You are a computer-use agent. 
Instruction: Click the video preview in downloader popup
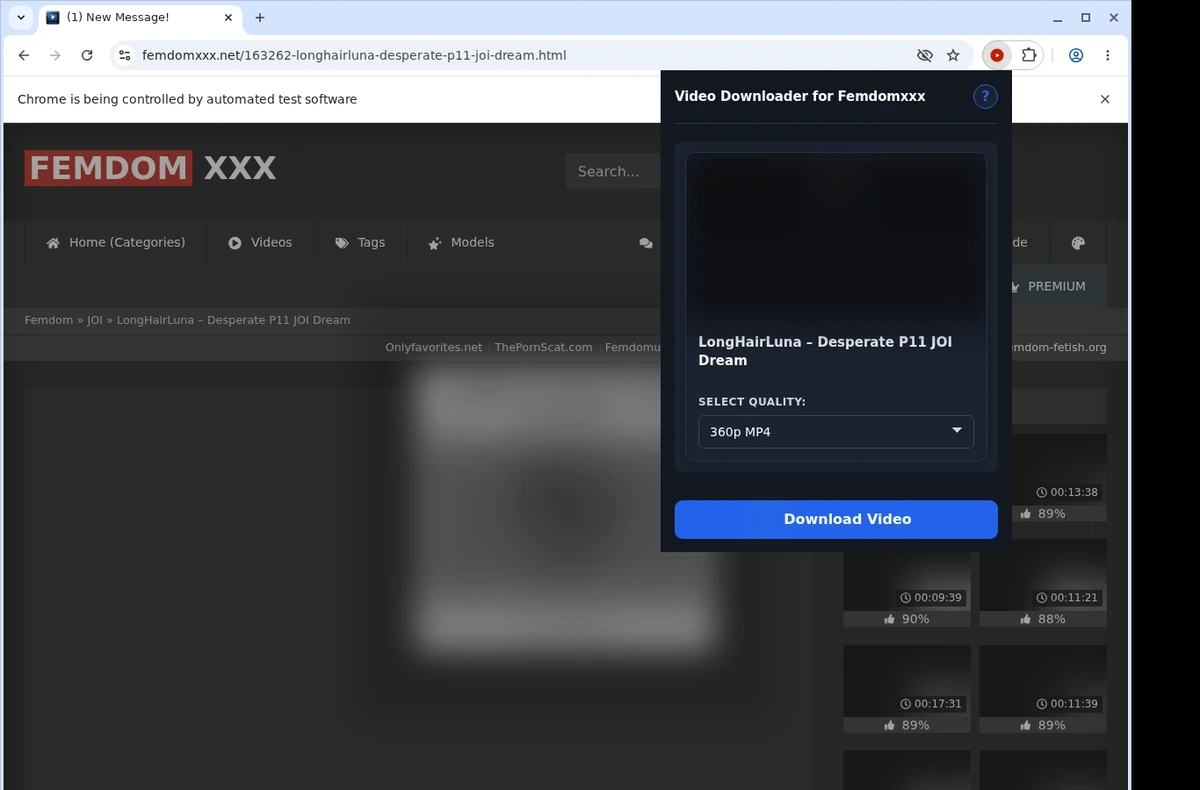[836, 238]
